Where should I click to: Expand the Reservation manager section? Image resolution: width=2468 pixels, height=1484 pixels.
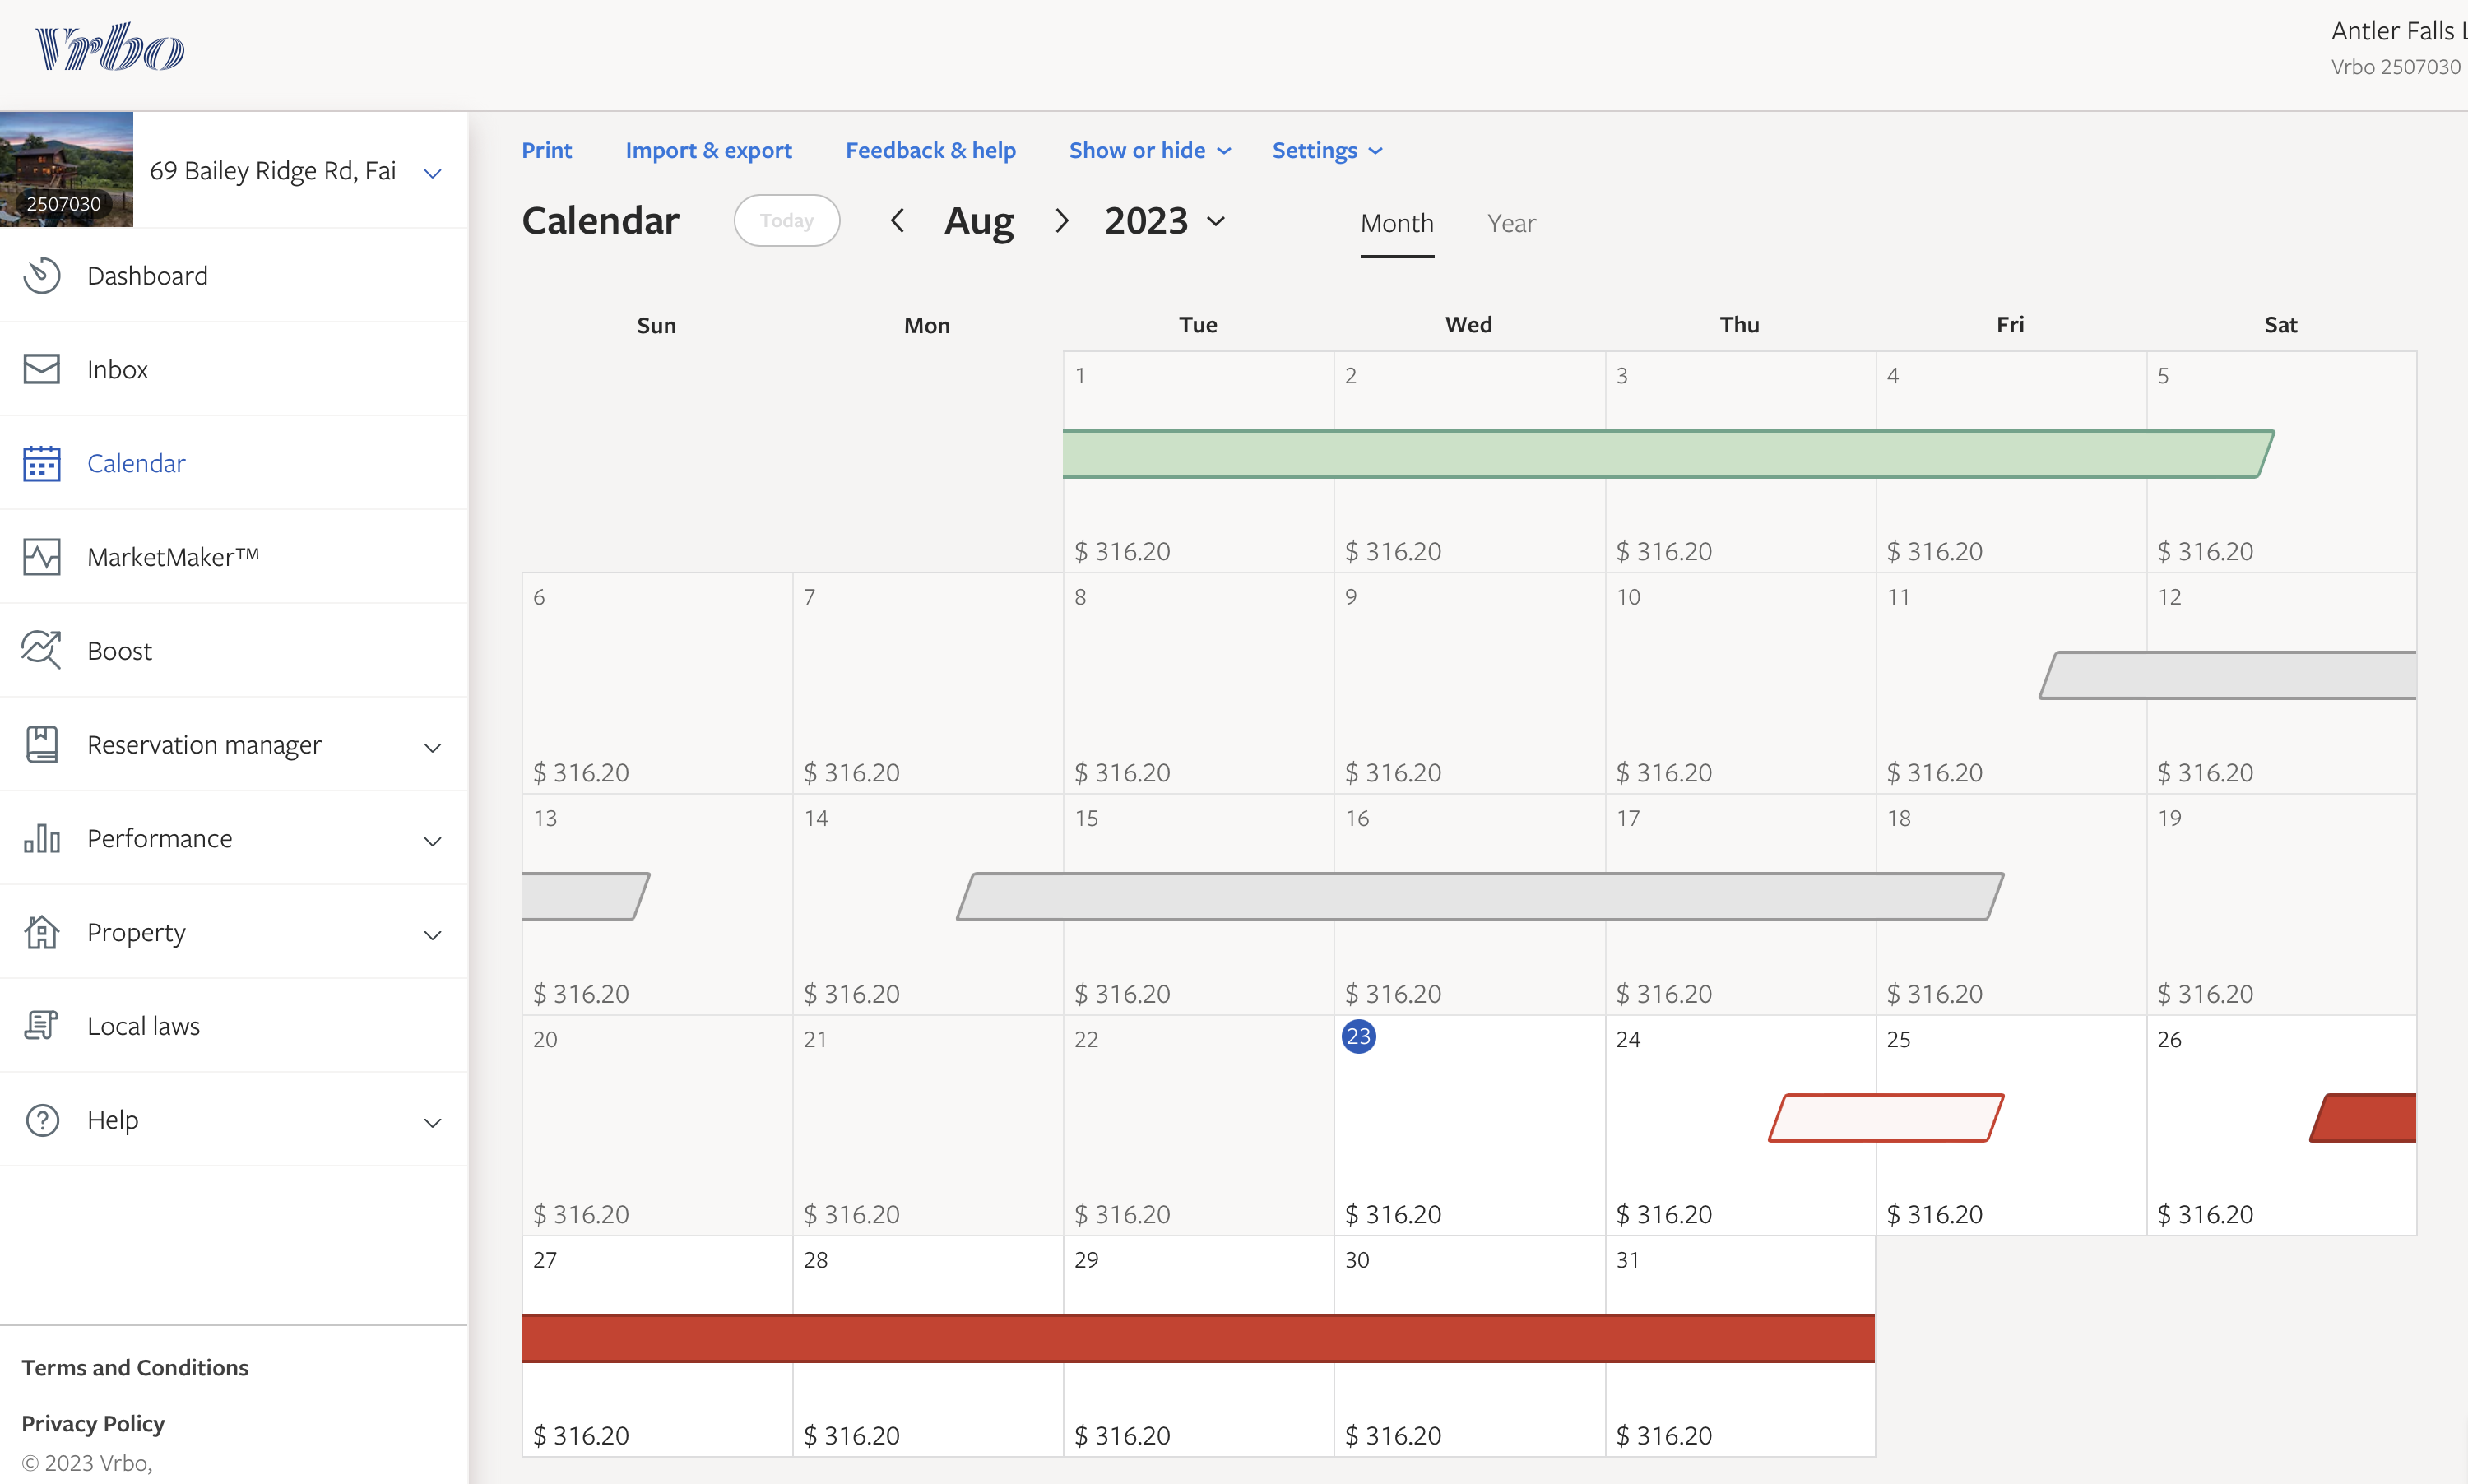click(x=432, y=747)
